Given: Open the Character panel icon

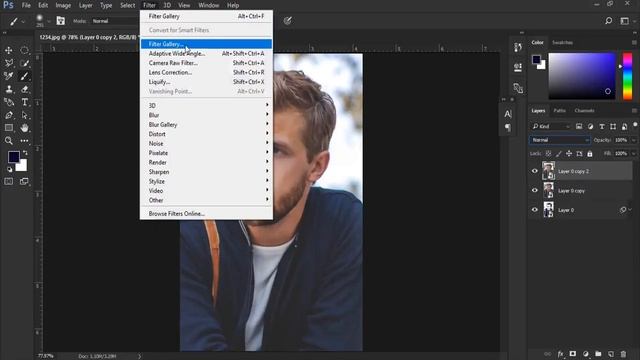Looking at the screenshot, I should 508,114.
